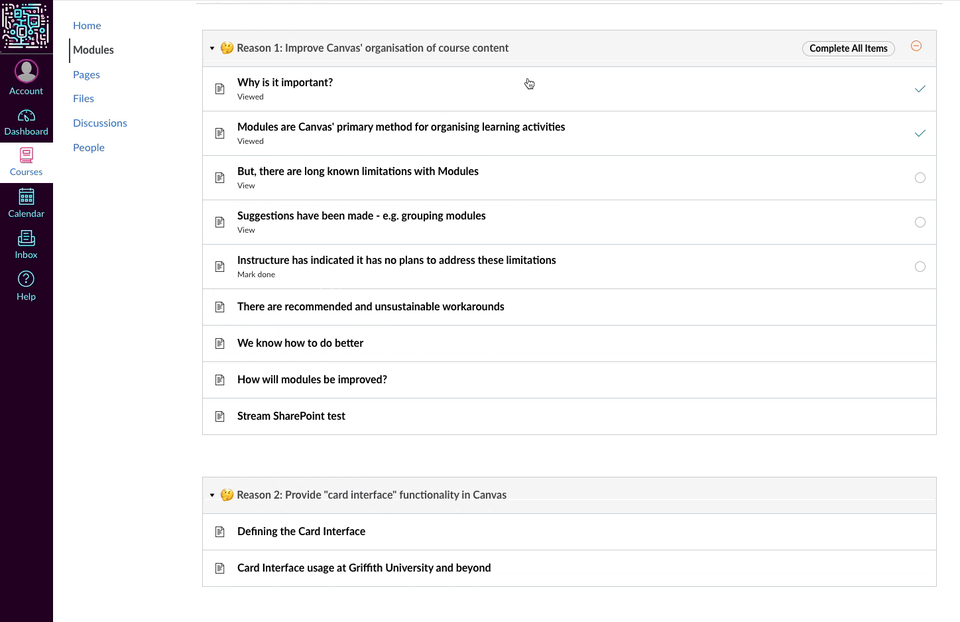Viewport: 960px width, 622px height.
Task: Open 'Stream SharePoint test' page
Action: (x=291, y=416)
